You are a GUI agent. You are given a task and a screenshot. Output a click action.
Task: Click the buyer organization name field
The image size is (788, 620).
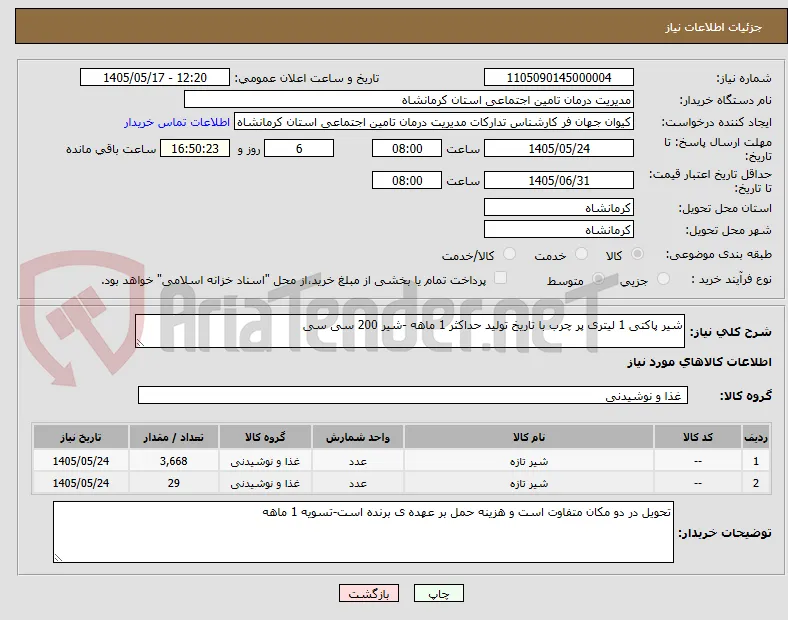[x=409, y=99]
